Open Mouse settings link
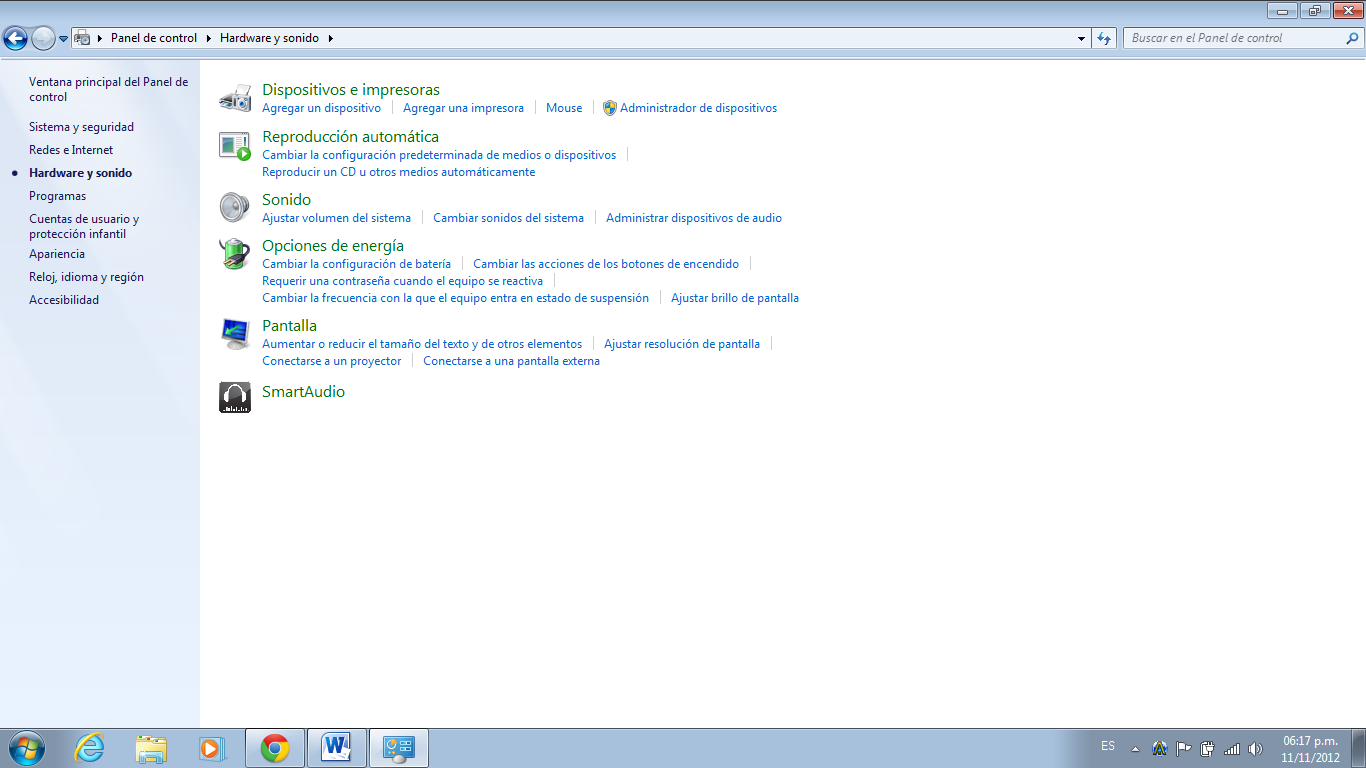This screenshot has height=768, width=1366. (563, 107)
